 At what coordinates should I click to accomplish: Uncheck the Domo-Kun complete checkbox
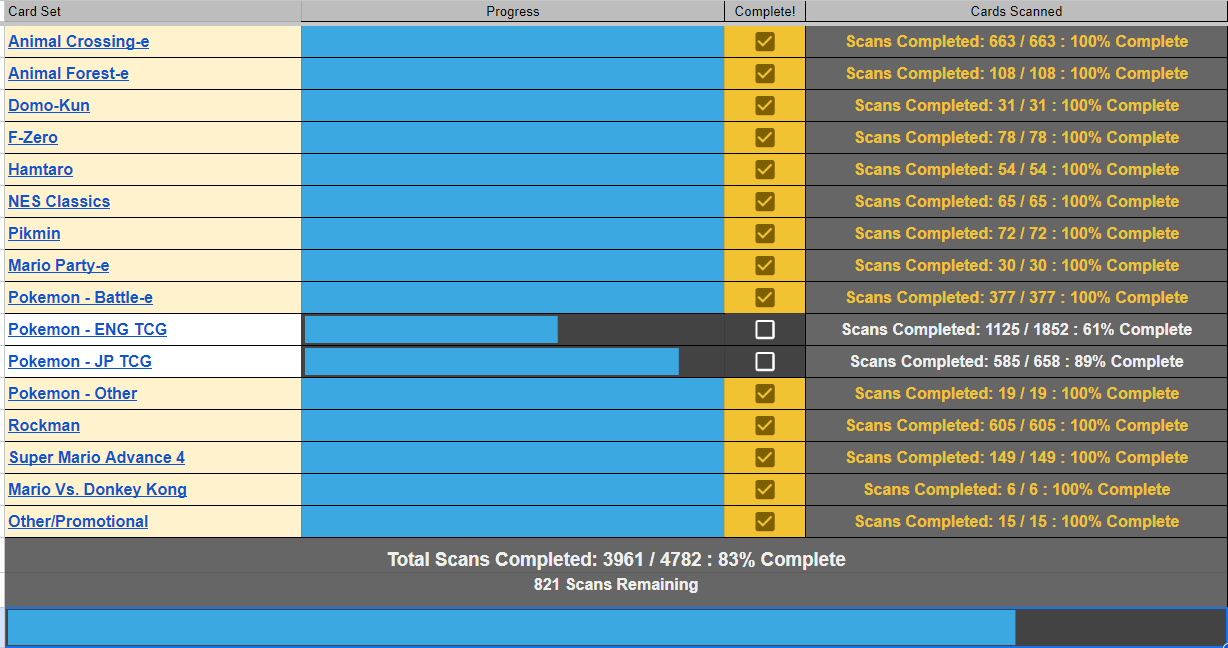[x=765, y=105]
